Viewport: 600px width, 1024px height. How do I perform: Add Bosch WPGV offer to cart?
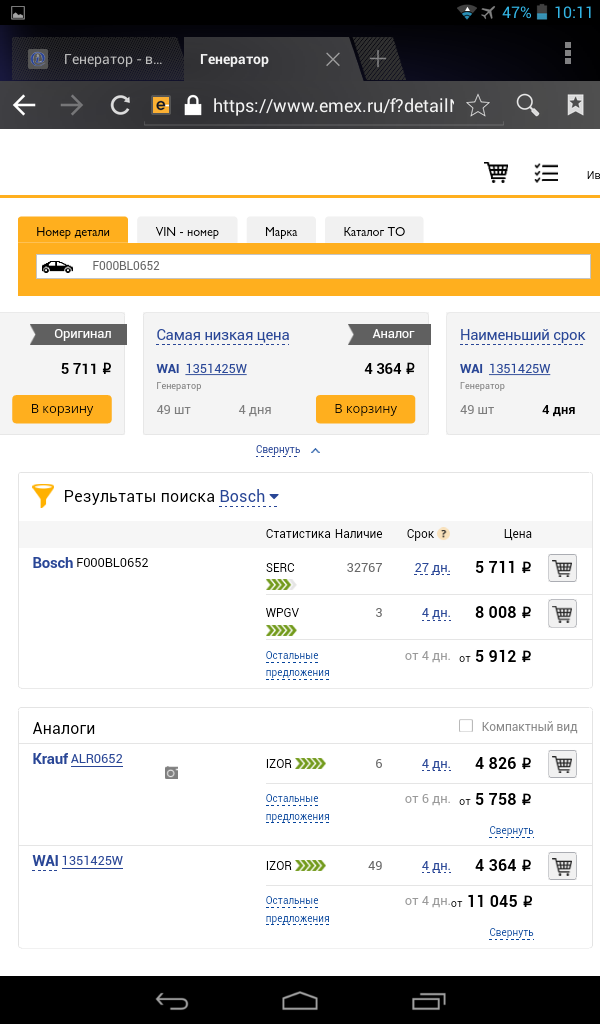click(563, 613)
